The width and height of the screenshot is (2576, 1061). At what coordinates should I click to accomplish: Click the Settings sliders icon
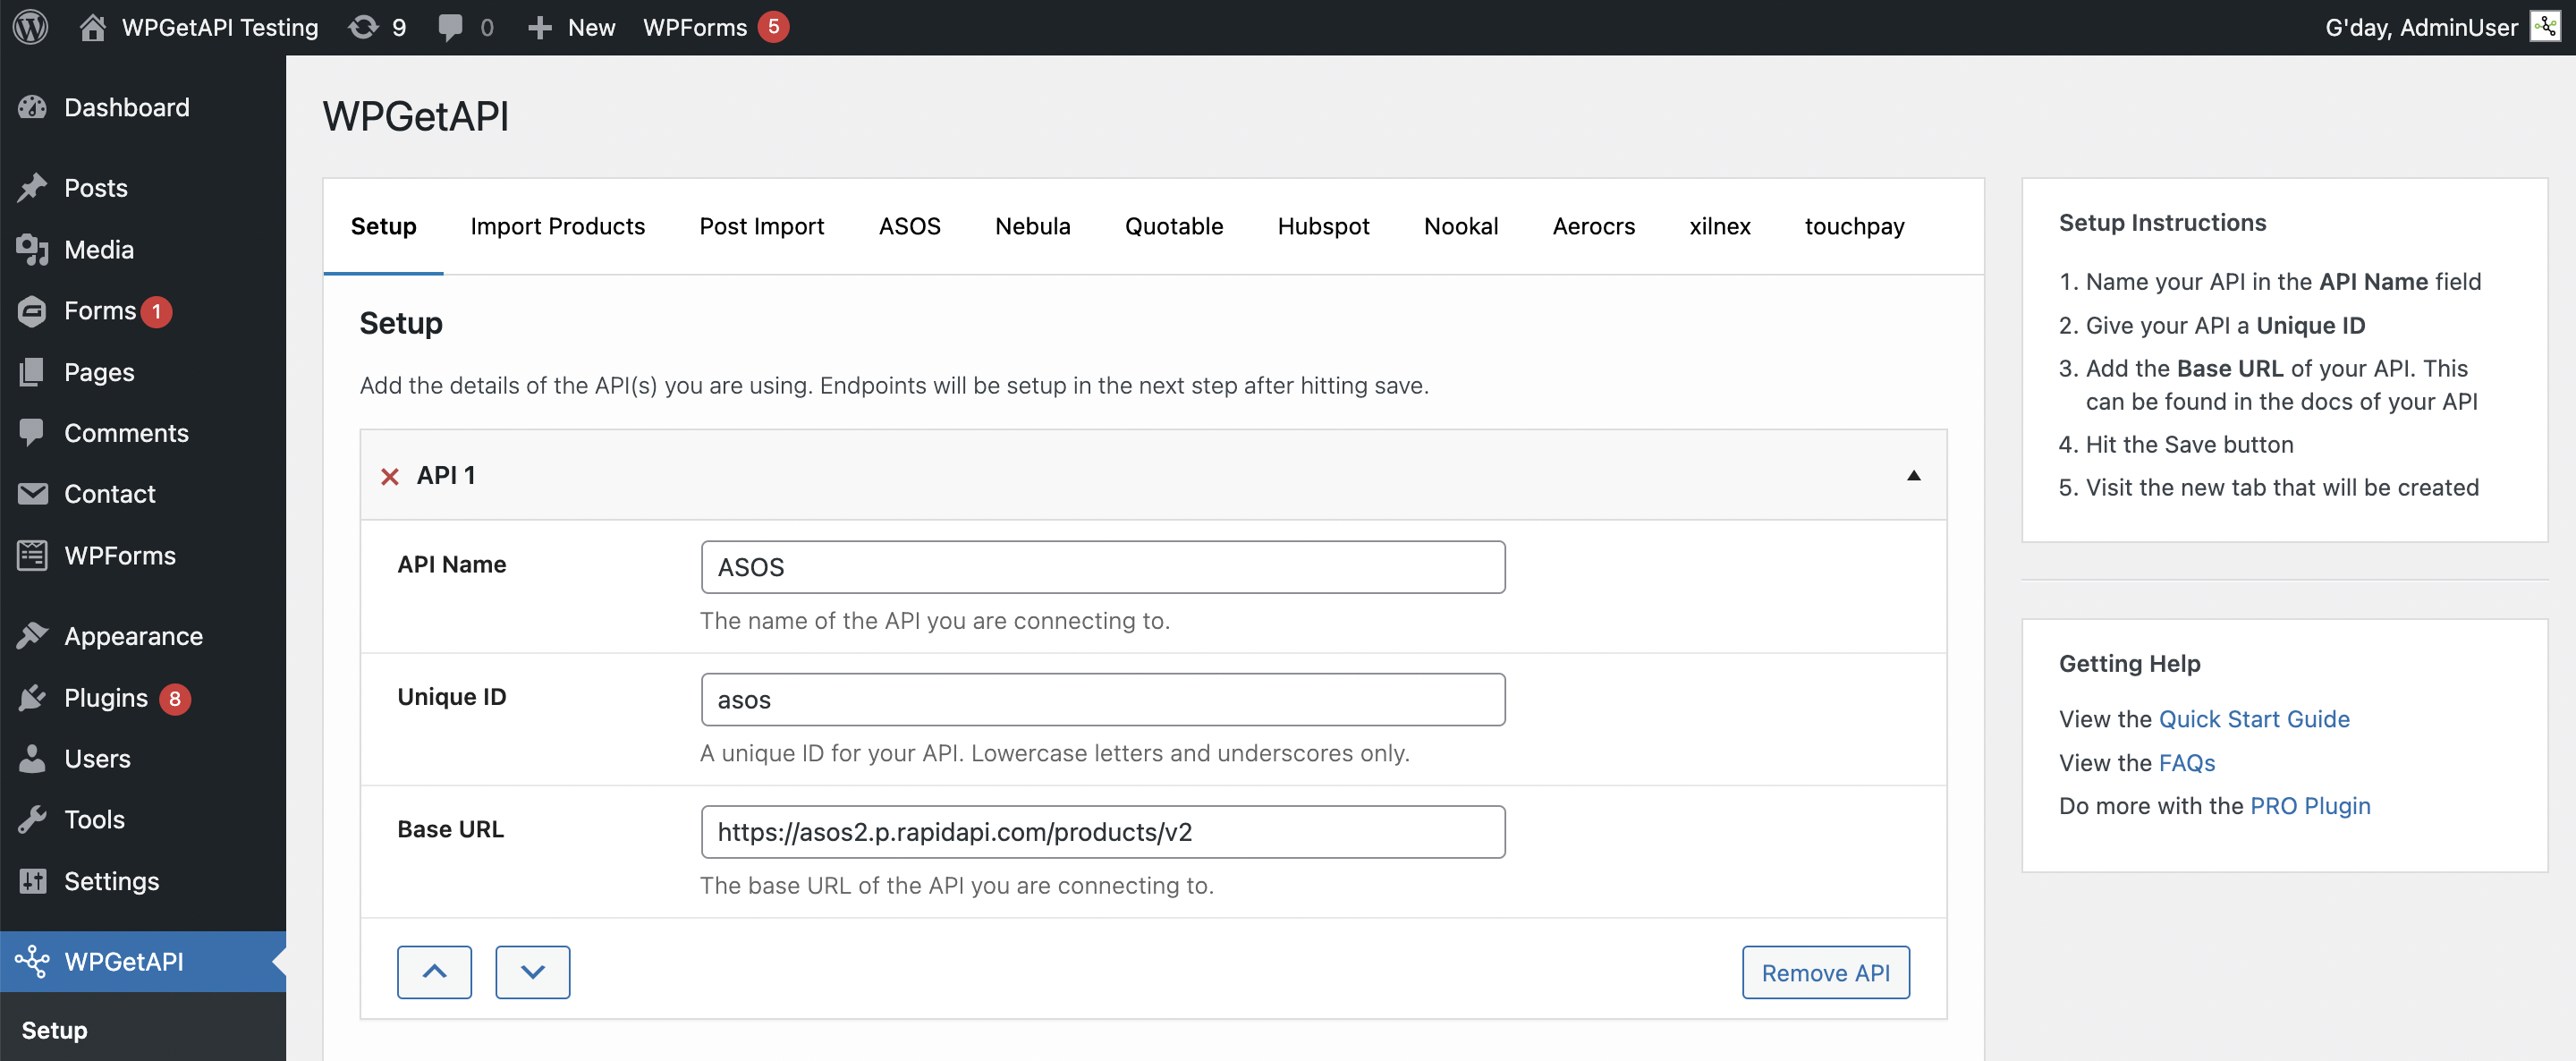click(x=32, y=881)
